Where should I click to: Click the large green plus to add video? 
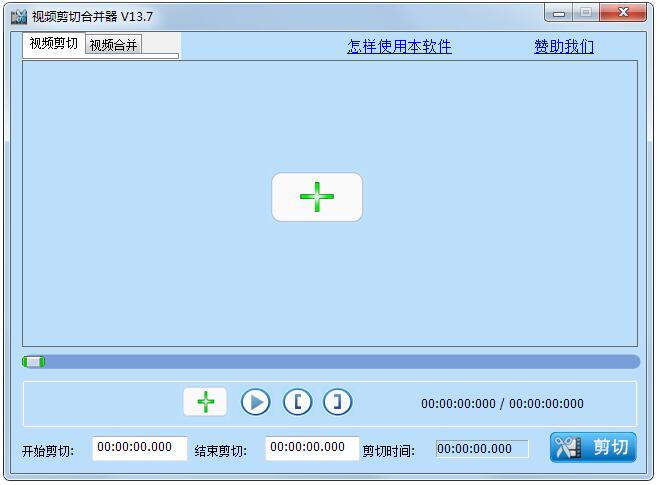click(317, 197)
